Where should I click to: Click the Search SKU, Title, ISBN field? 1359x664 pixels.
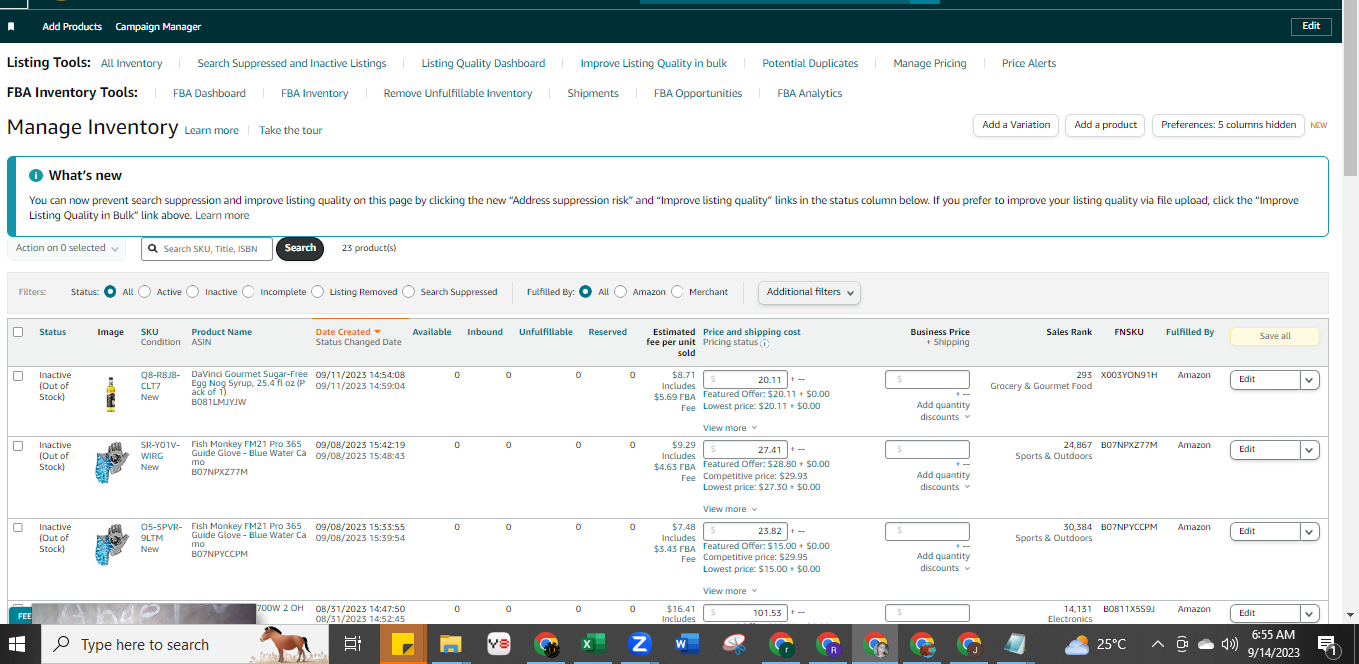tap(206, 248)
